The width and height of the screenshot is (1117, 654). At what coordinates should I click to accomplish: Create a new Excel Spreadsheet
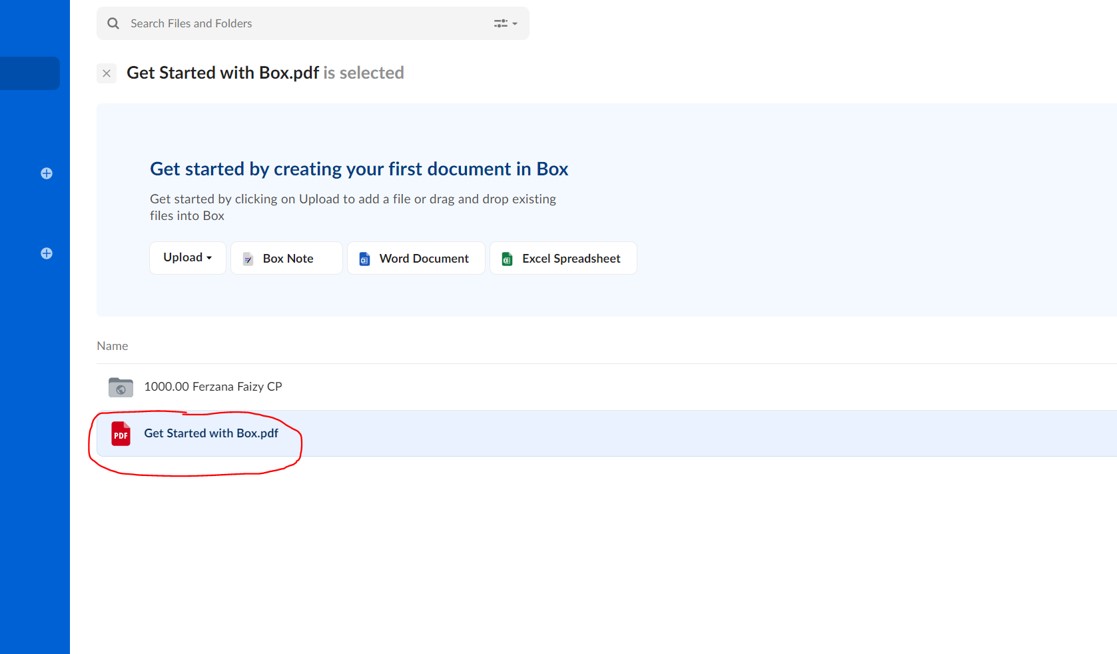563,258
